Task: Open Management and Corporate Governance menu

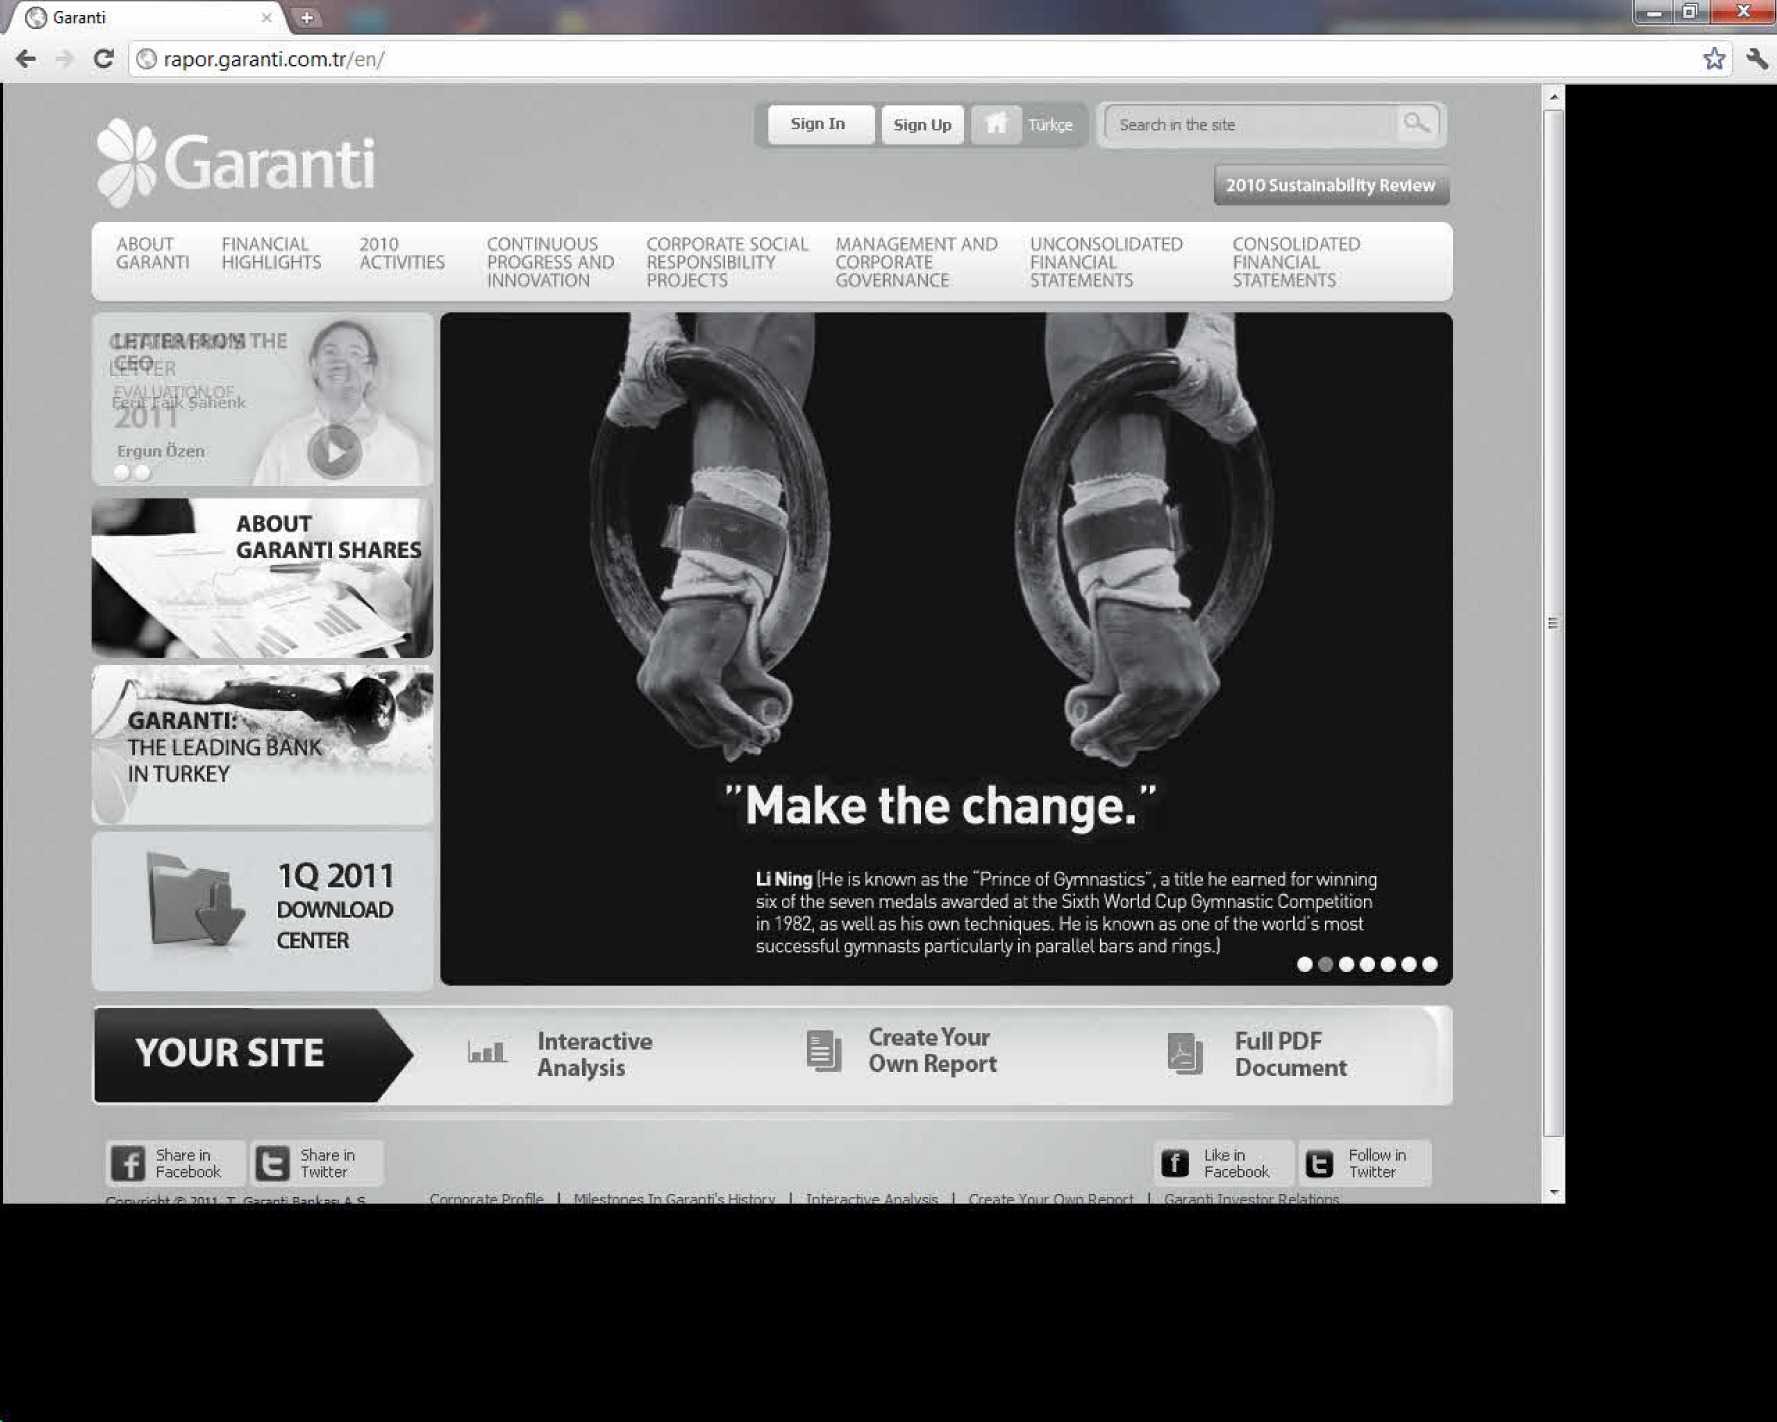Action: pyautogui.click(x=916, y=262)
